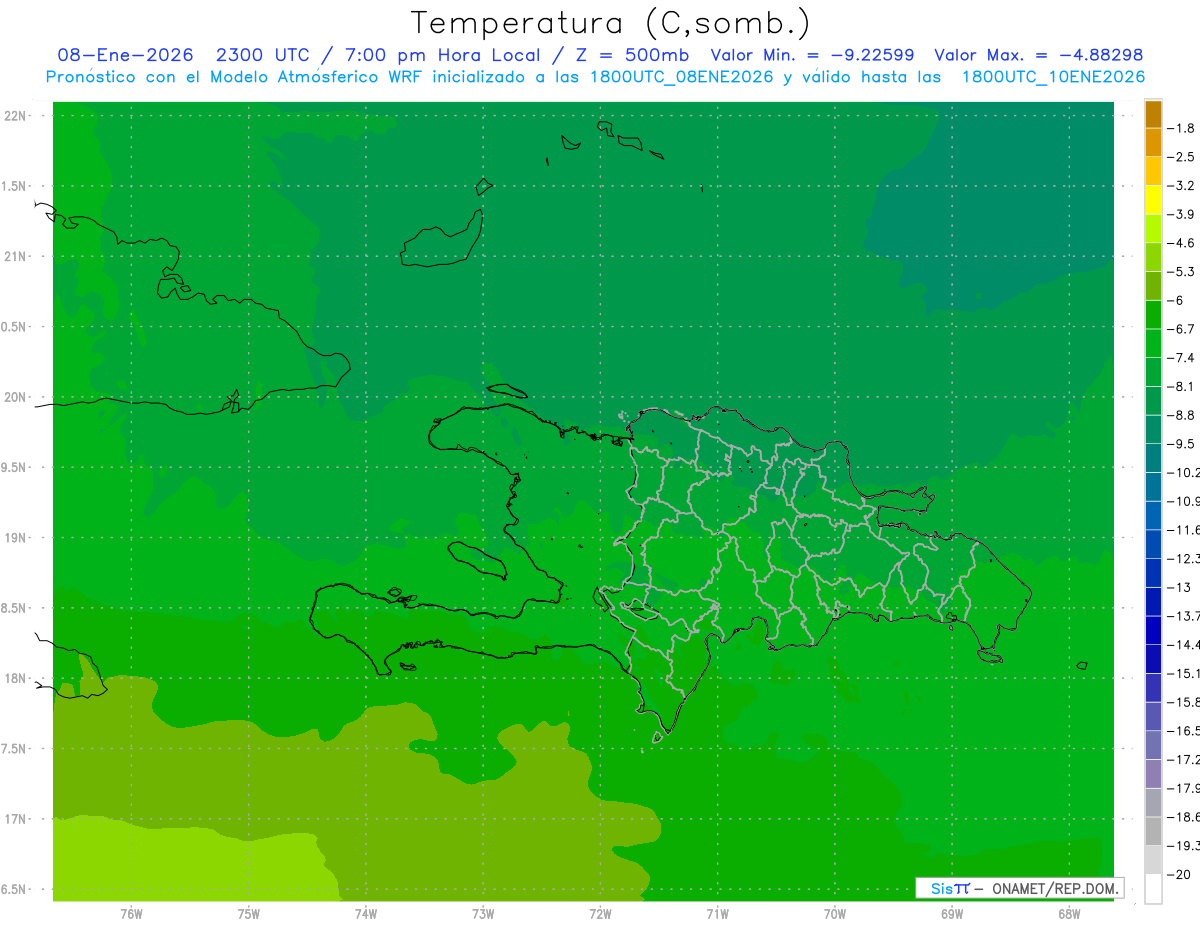Click the longitude label 69W
The height and width of the screenshot is (927, 1200).
pyautogui.click(x=952, y=913)
